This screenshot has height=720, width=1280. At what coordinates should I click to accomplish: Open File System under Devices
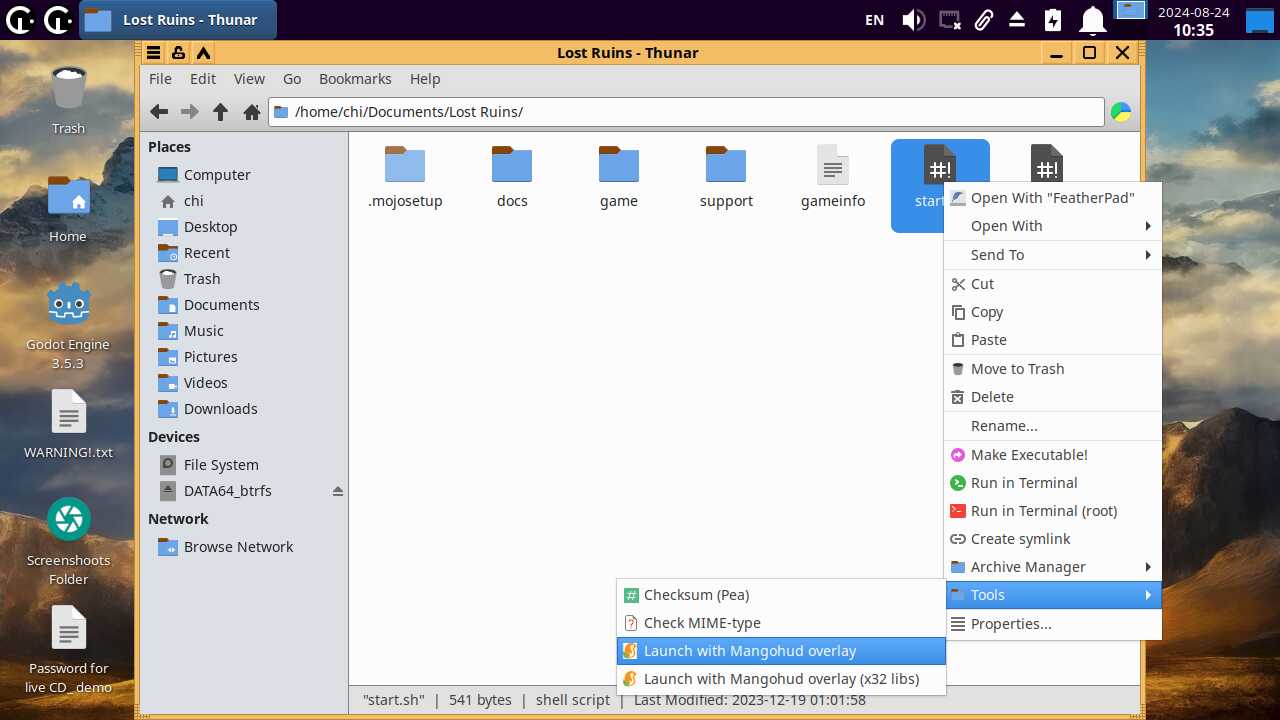[243, 465]
